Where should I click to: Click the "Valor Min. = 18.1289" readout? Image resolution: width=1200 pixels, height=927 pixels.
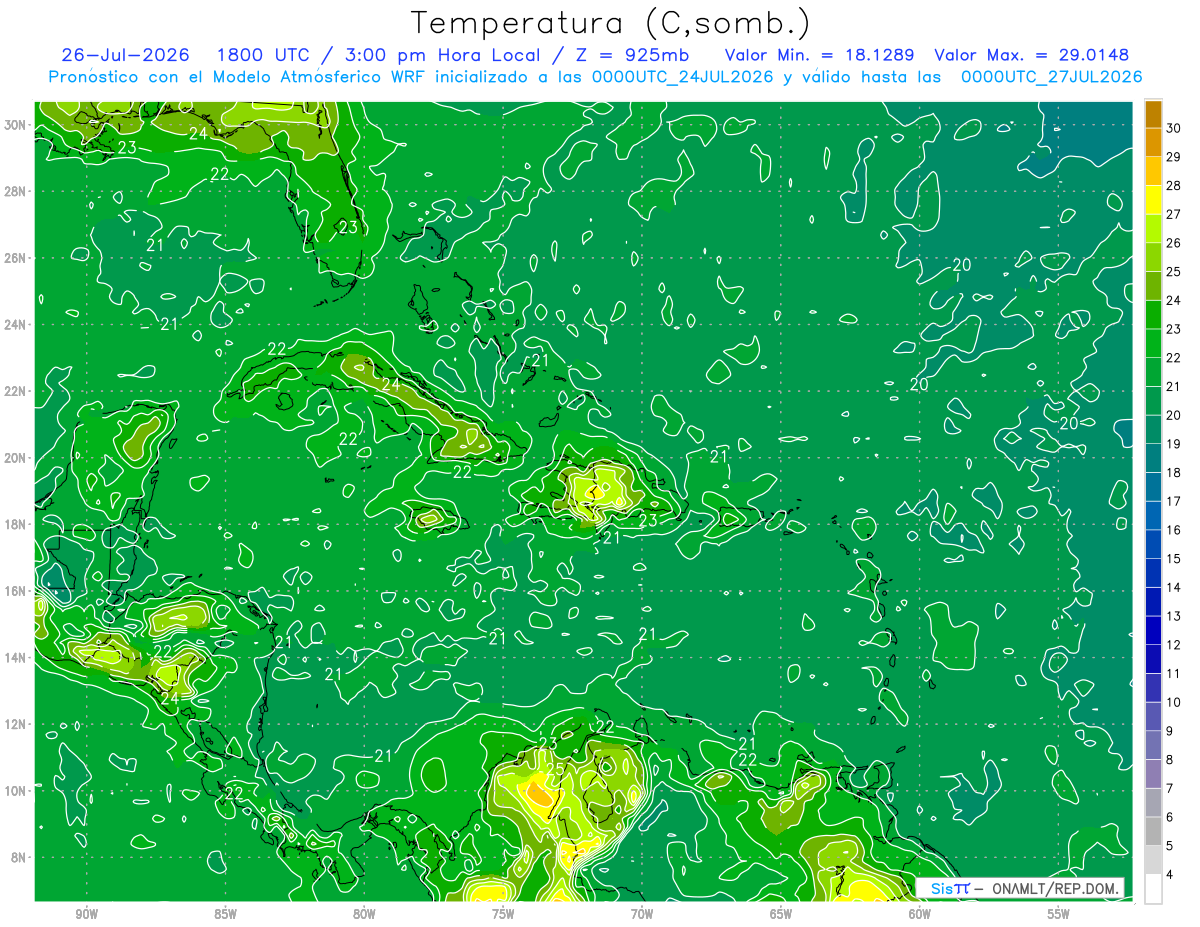coord(820,55)
